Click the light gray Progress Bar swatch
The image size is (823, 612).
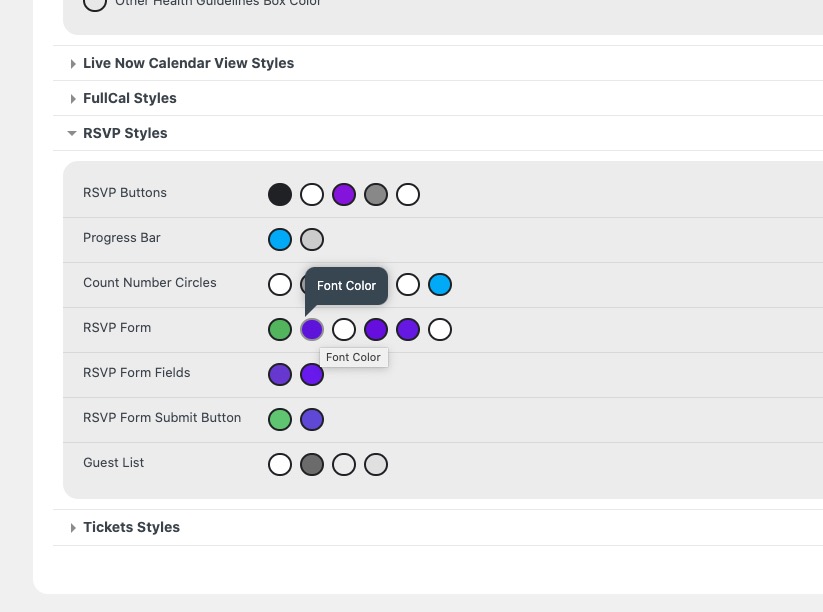(312, 239)
